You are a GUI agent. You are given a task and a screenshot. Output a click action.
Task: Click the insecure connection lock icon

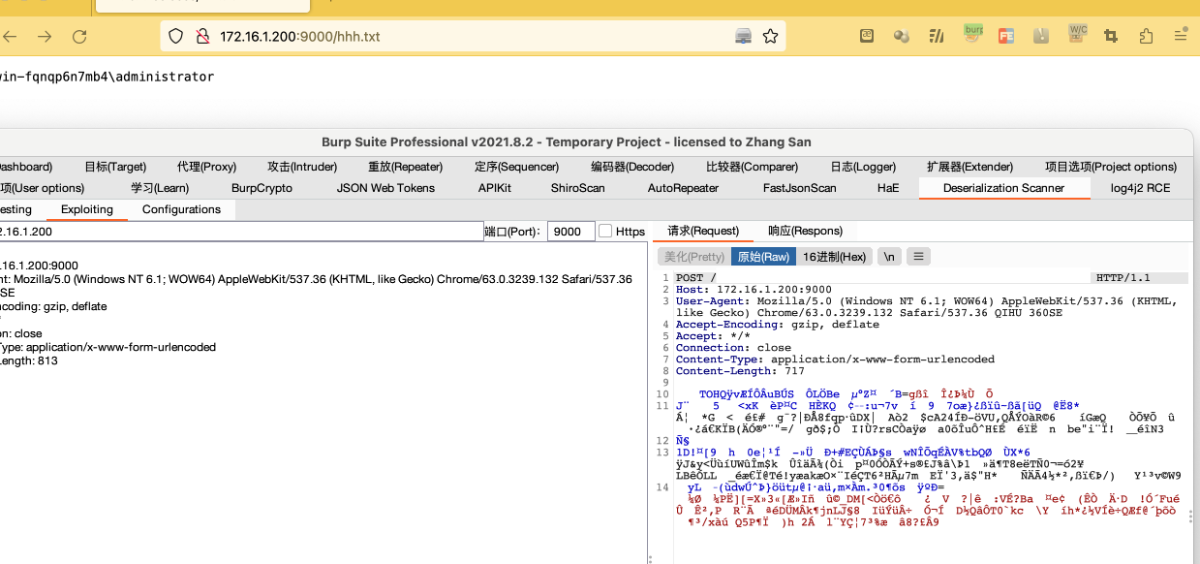point(202,36)
